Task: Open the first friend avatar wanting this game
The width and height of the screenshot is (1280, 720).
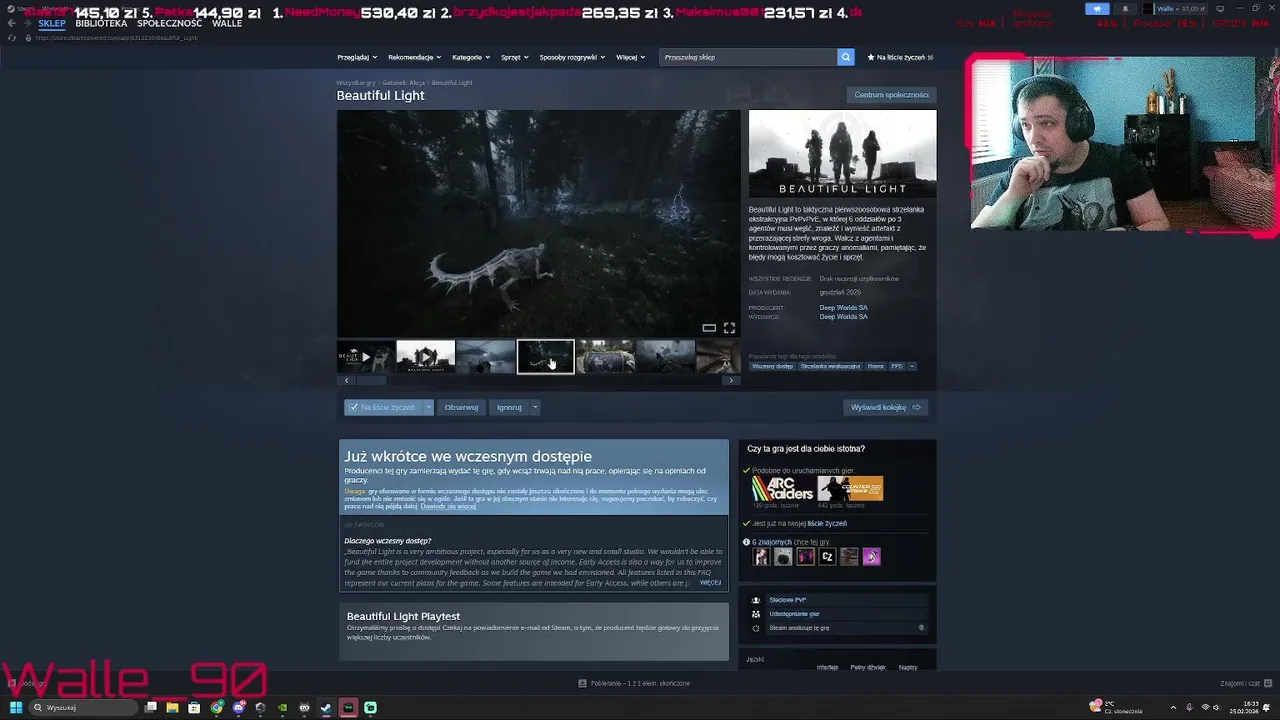Action: coord(761,557)
